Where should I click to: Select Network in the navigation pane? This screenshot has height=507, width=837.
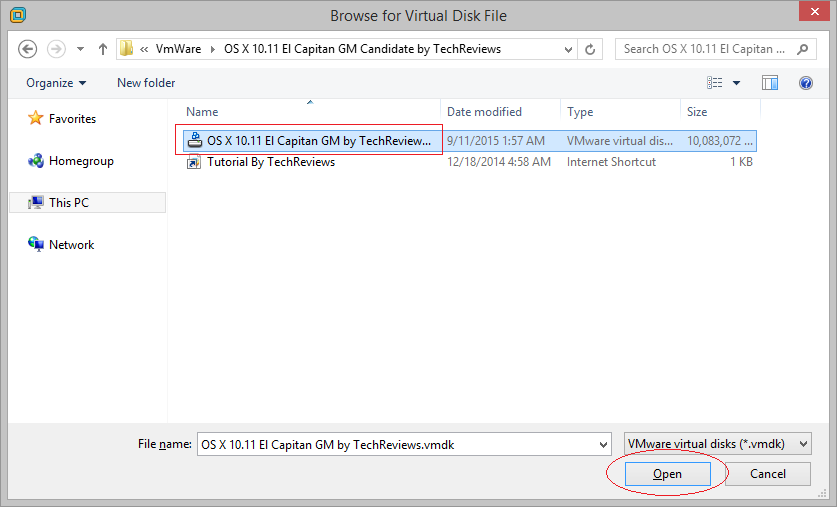(x=72, y=244)
